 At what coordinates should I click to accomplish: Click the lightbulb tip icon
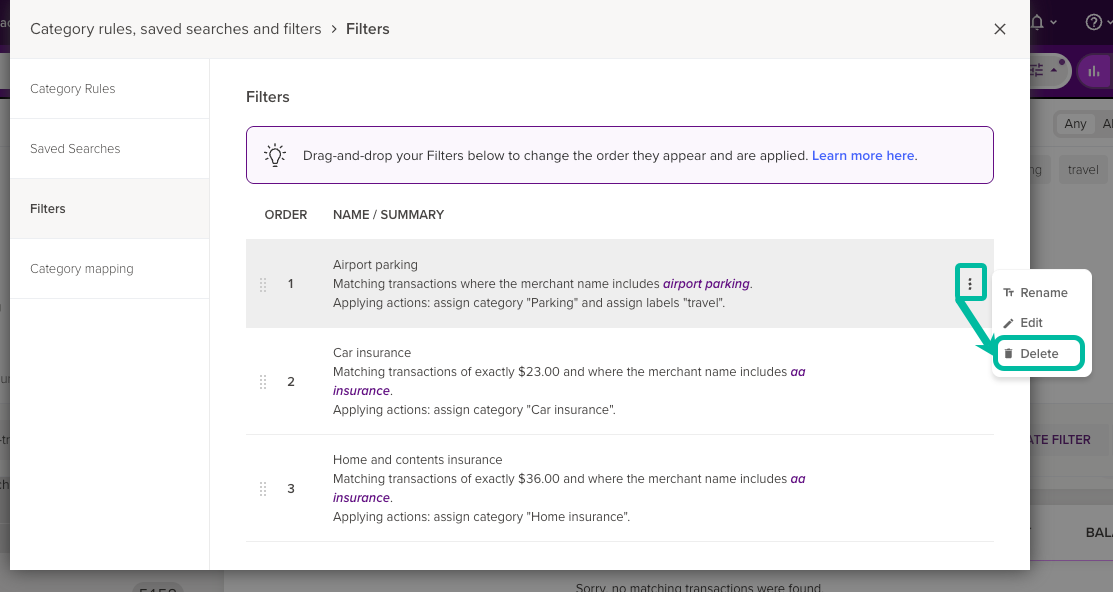coord(274,155)
